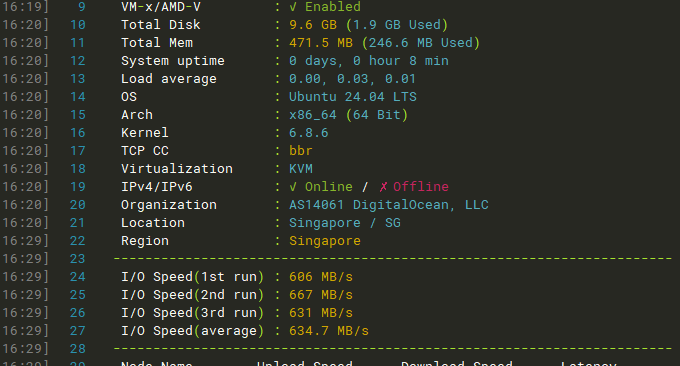This screenshot has width=680, height=366.
Task: Select the '✓ Enabled' value for VM-x/AMD-V
Action: coord(325,7)
